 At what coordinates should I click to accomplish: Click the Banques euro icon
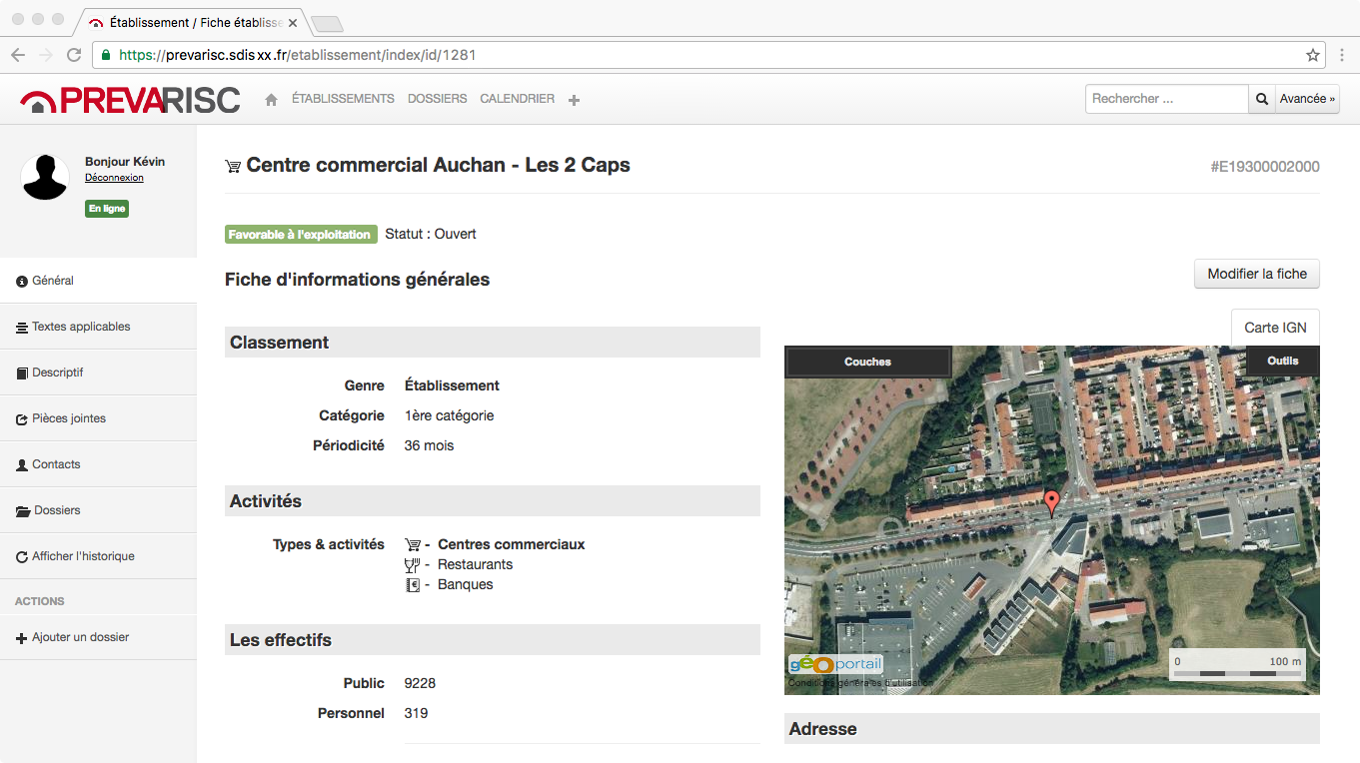(412, 585)
